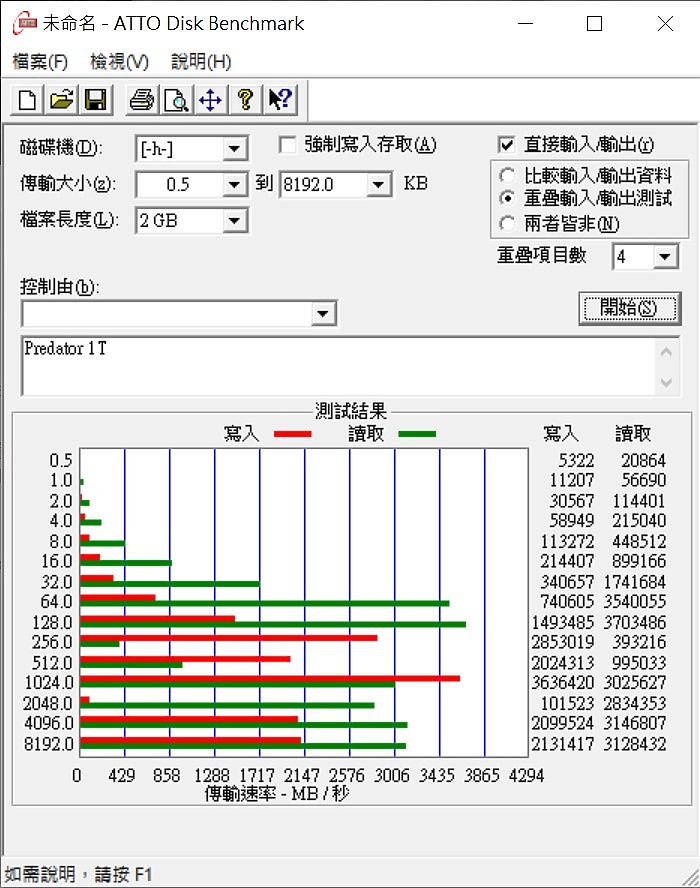Click the green 讀取 legend swatch

point(417,434)
